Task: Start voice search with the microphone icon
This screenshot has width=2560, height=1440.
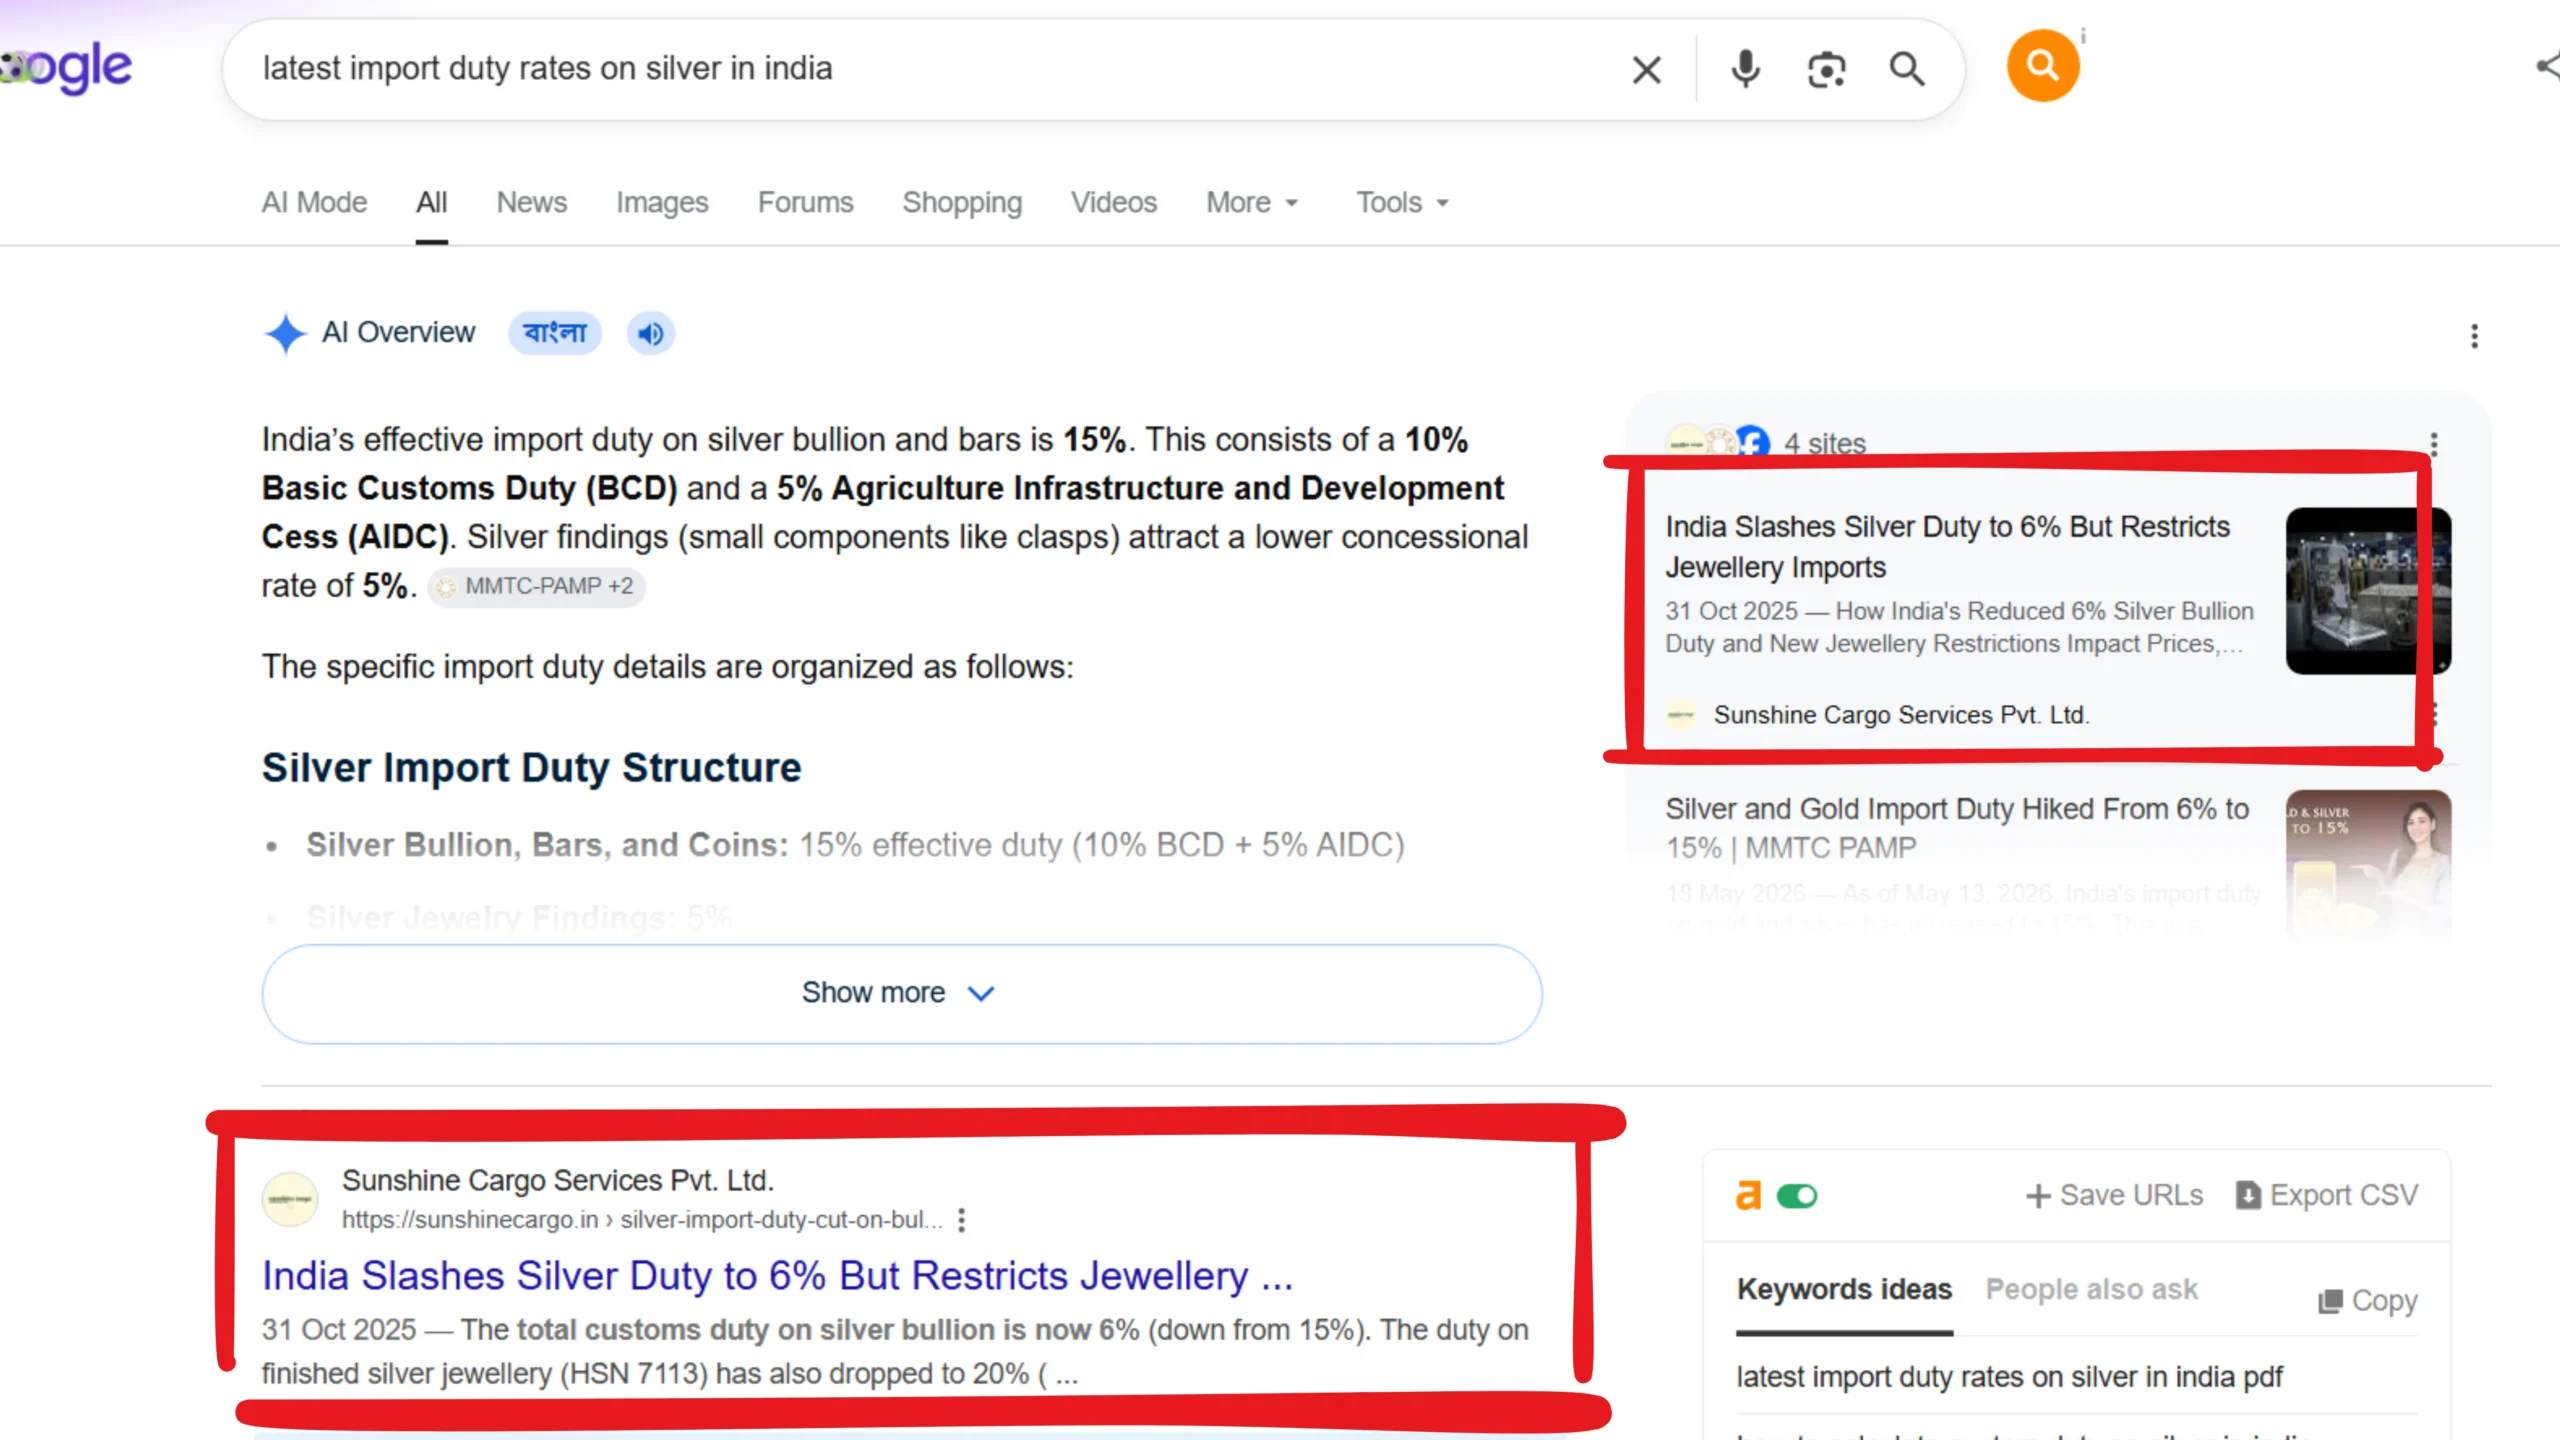Action: [1745, 70]
